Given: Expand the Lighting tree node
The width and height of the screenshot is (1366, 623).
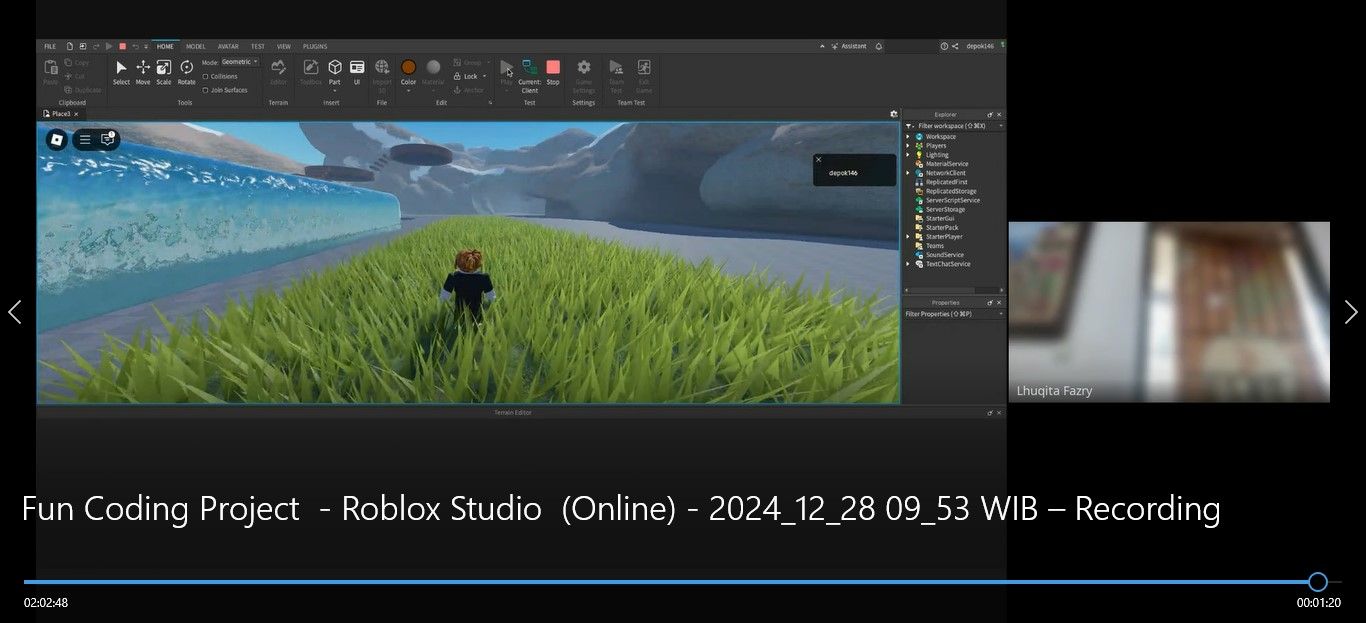Looking at the screenshot, I should click(x=909, y=155).
